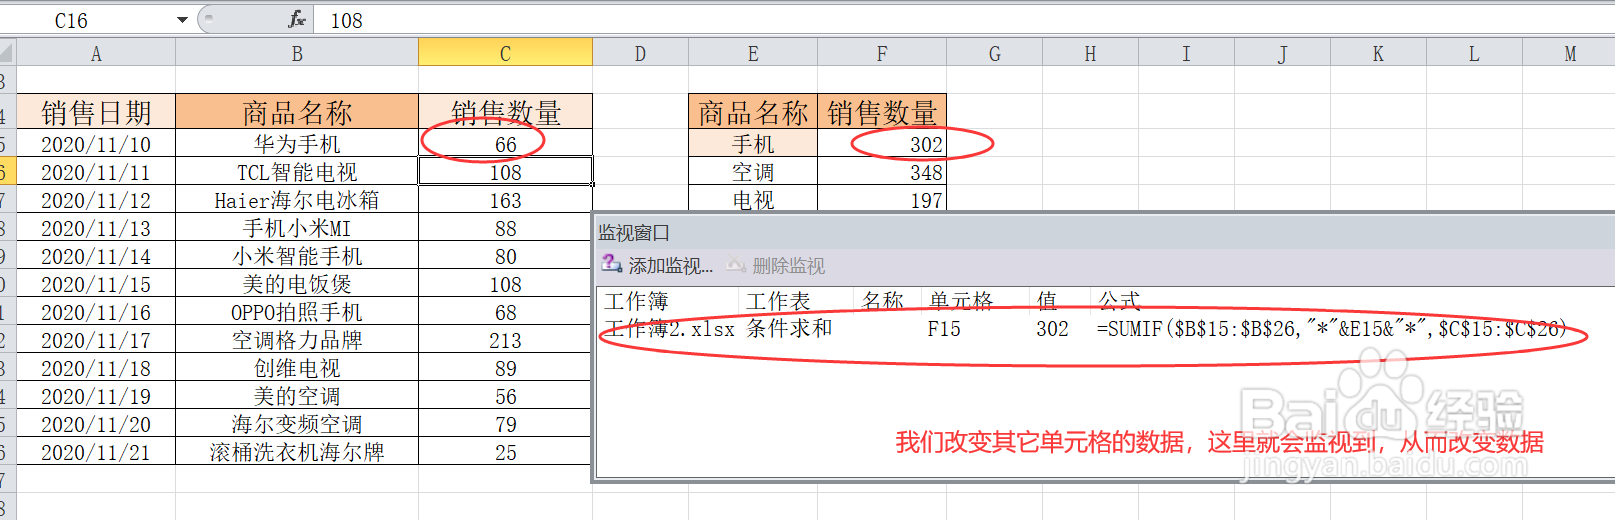The height and width of the screenshot is (520, 1615).
Task: Select the cell 滚桶洗衣机海尔牌
Action: click(x=297, y=452)
